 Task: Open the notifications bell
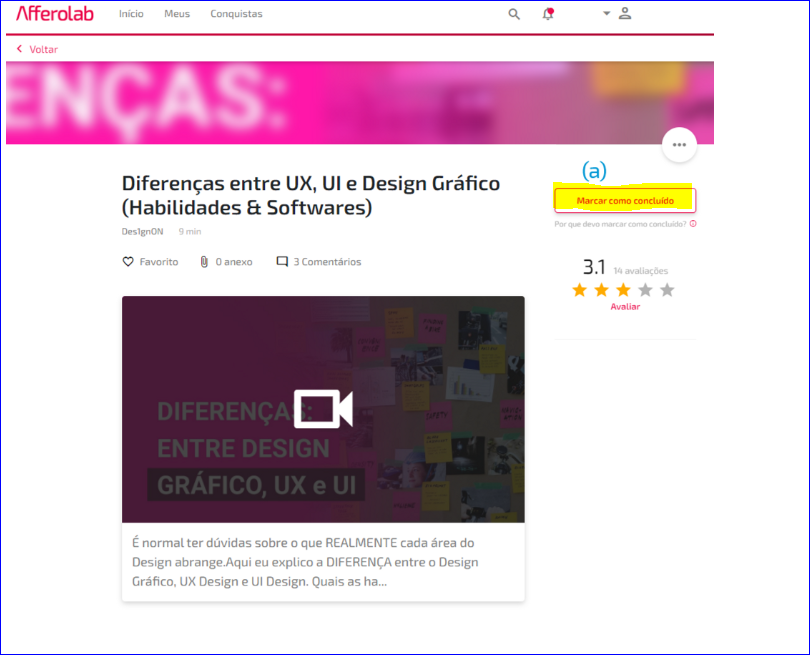(x=548, y=14)
